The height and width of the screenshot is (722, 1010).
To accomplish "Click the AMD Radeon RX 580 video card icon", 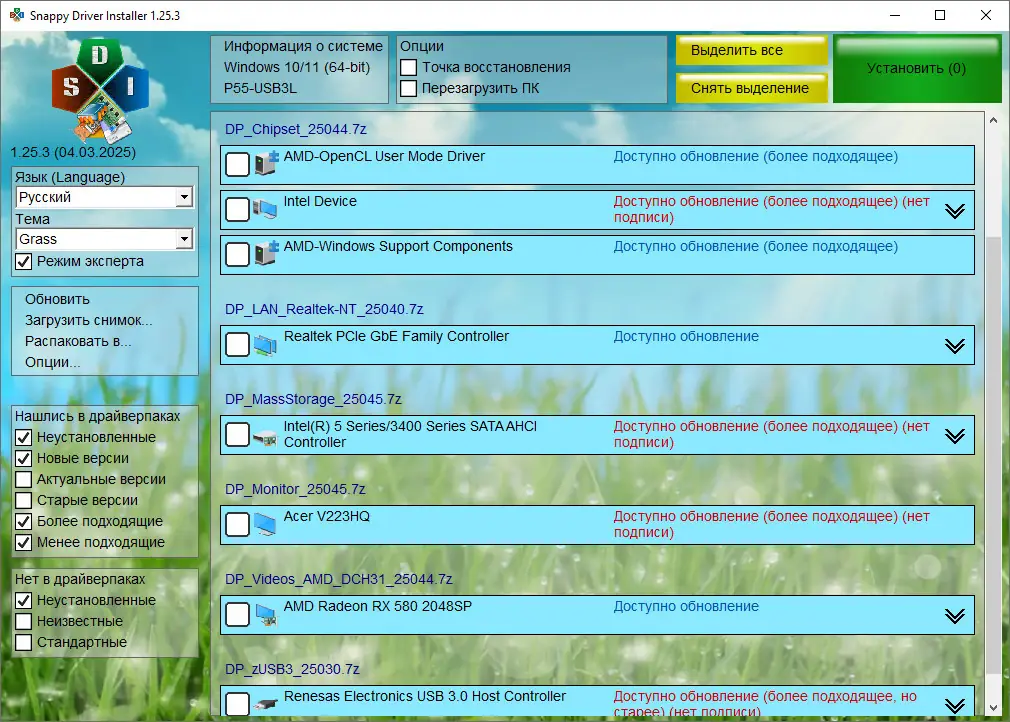I will pos(265,615).
